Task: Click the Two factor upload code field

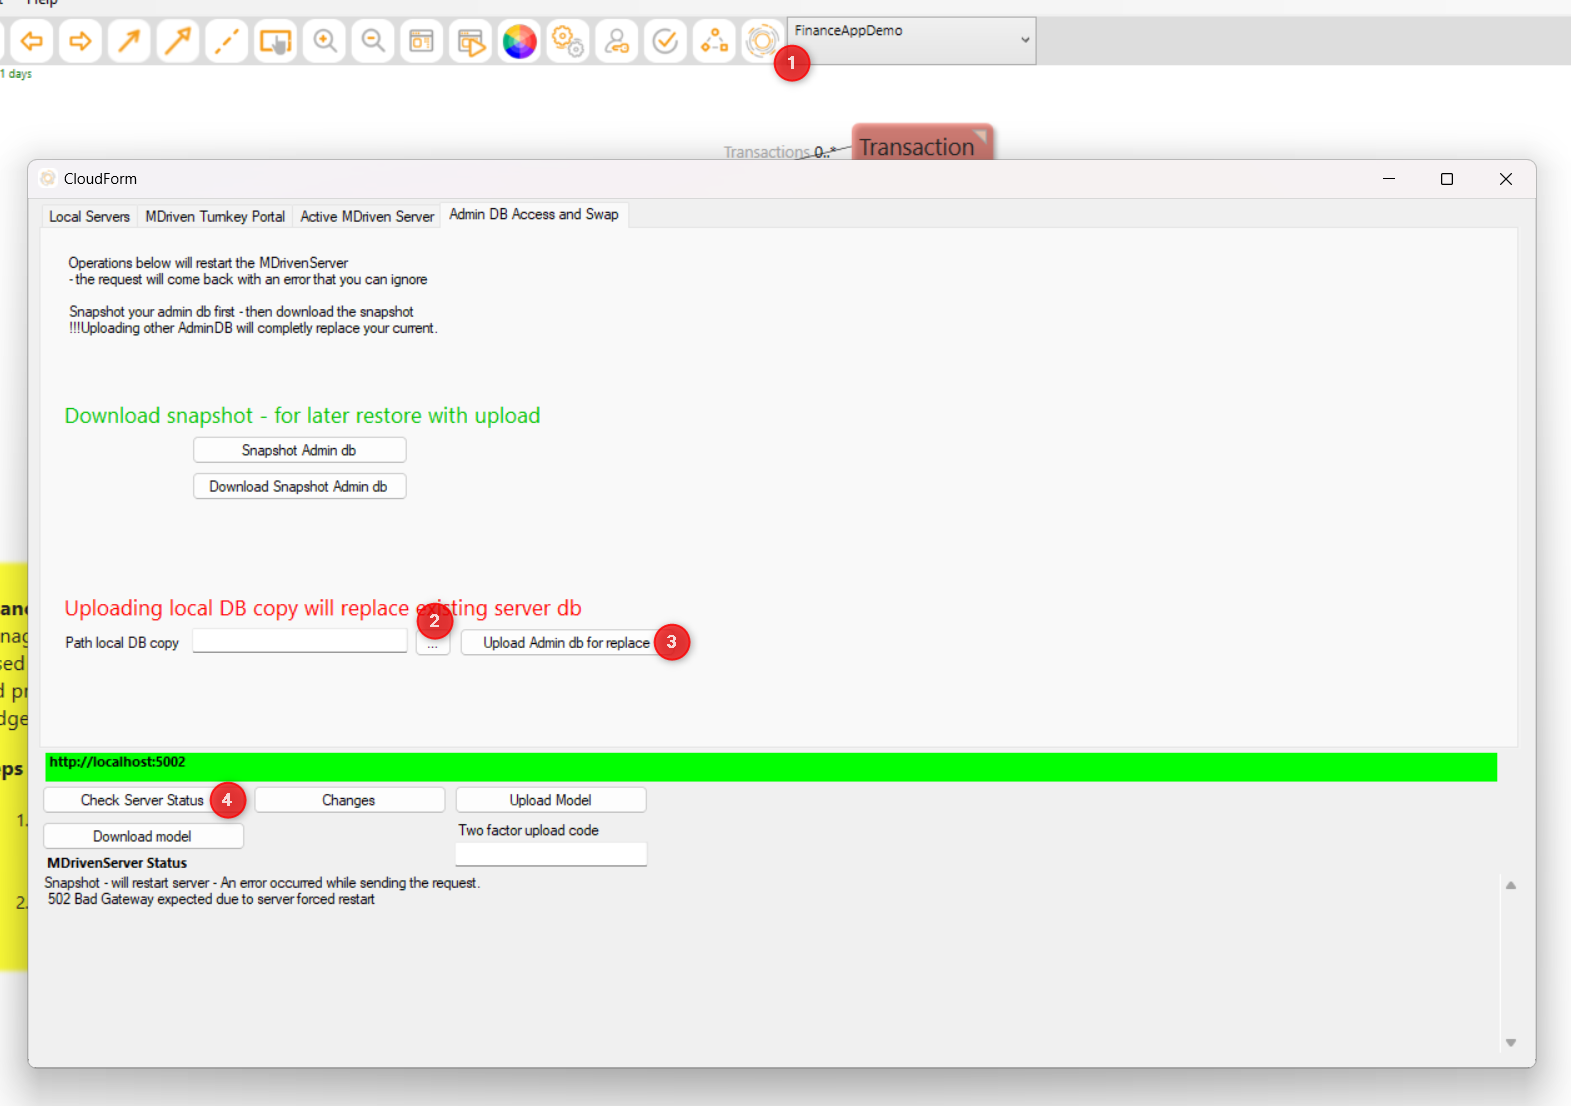Action: 551,854
